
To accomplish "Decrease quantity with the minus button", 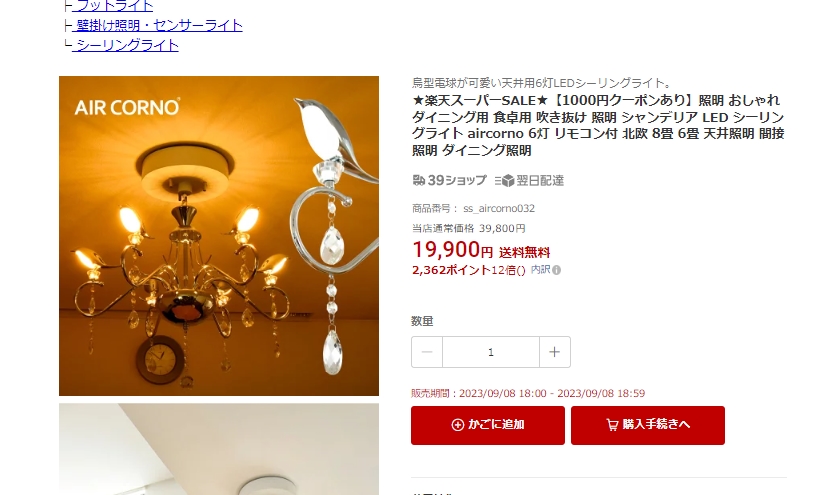I will [x=427, y=352].
